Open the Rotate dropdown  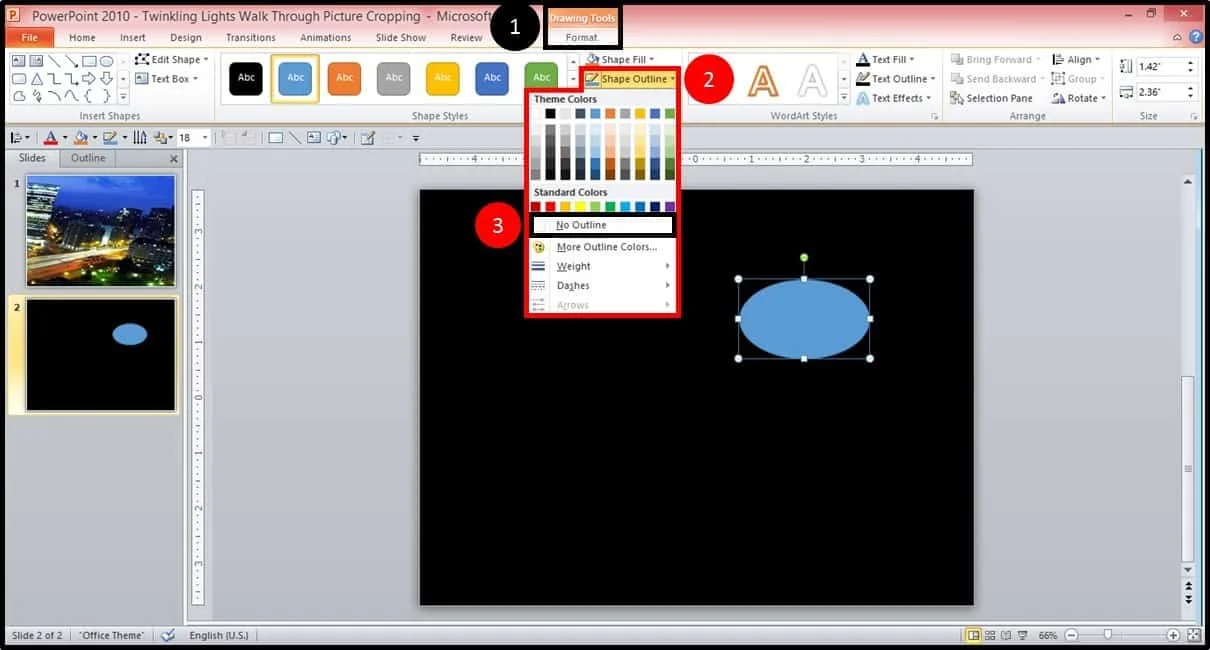tap(1078, 98)
